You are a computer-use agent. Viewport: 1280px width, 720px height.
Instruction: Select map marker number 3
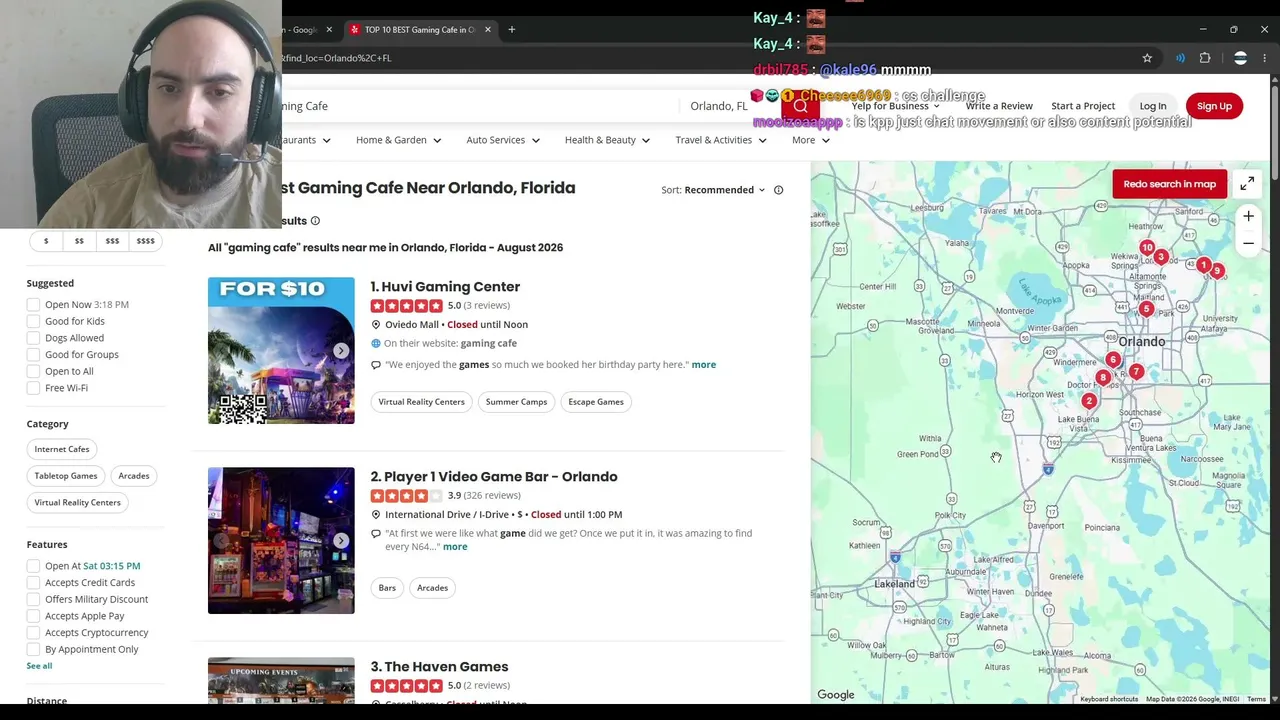[x=1161, y=258]
